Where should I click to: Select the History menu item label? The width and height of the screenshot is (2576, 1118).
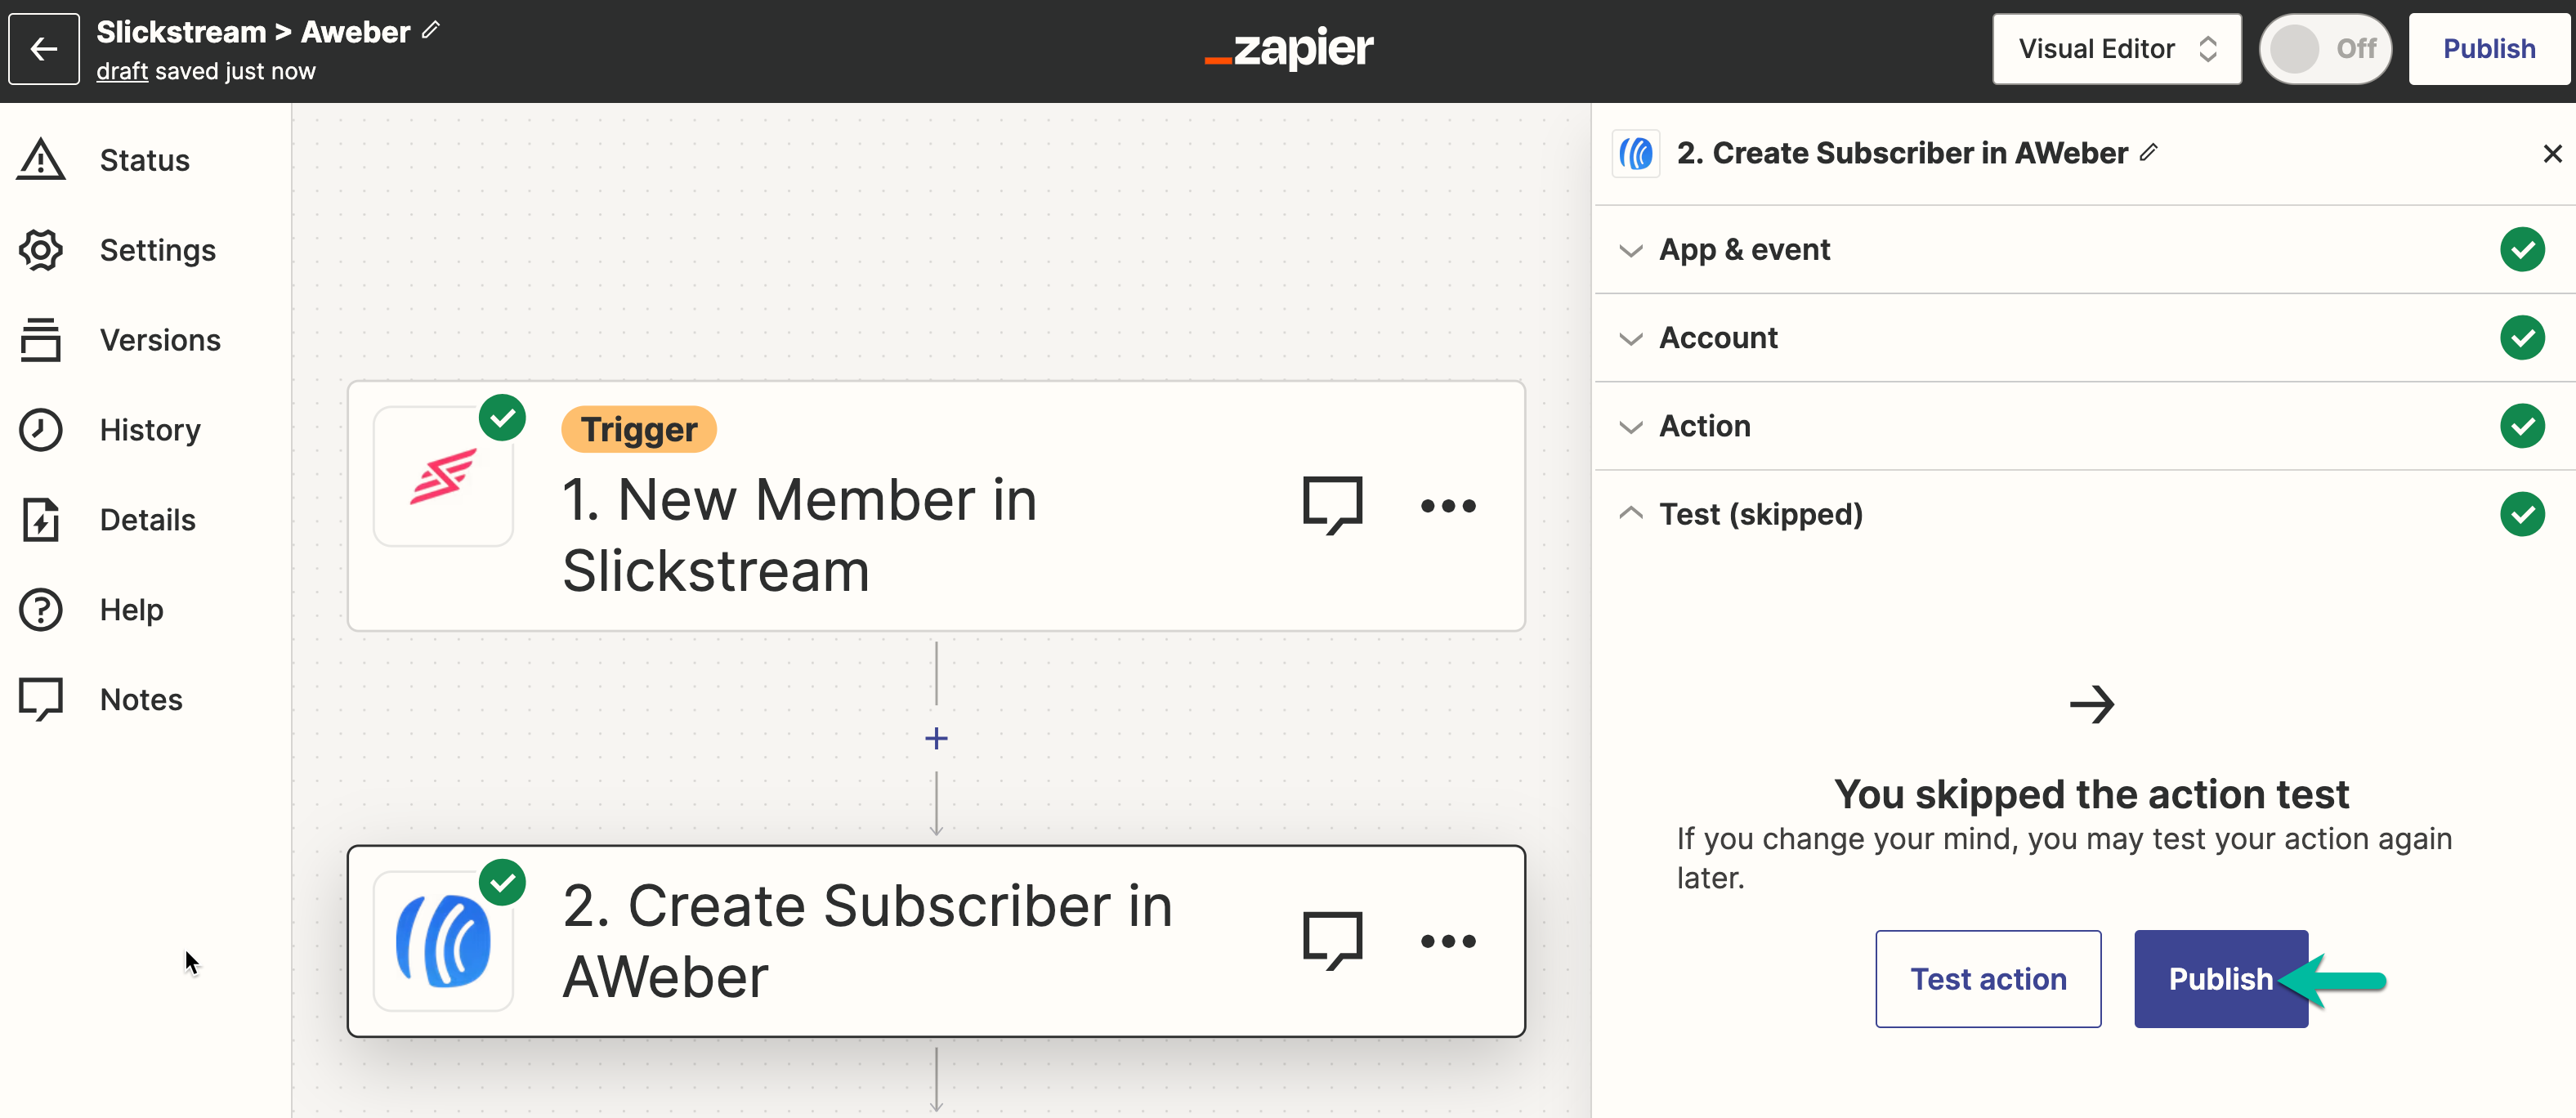click(x=150, y=430)
